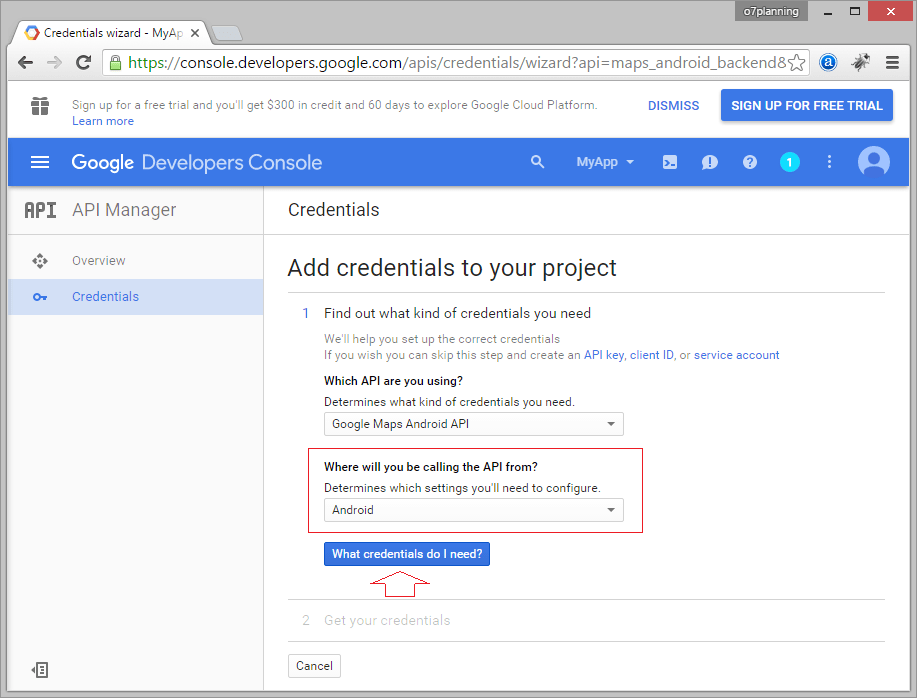This screenshot has width=917, height=698.
Task: Click the gift icon in trial banner
Action: tap(40, 106)
